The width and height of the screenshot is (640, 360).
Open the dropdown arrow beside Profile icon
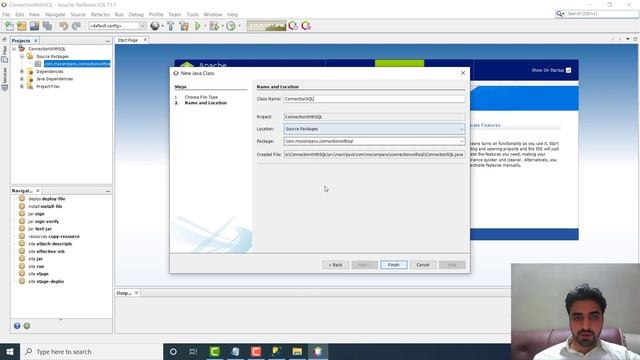click(240, 26)
